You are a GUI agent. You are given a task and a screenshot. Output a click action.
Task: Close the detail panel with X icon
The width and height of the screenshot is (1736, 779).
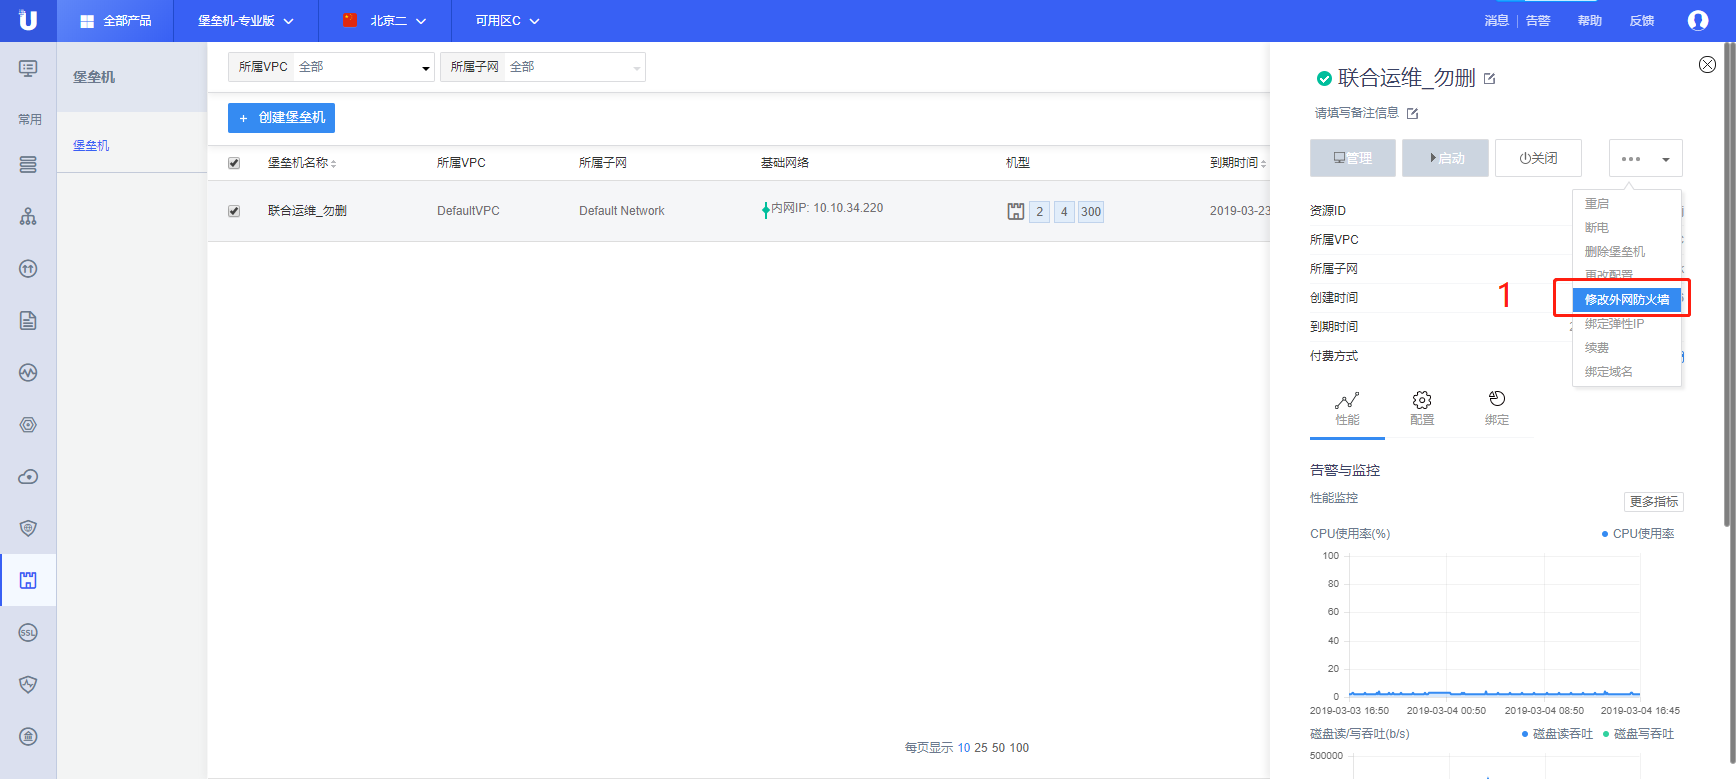pos(1707,64)
